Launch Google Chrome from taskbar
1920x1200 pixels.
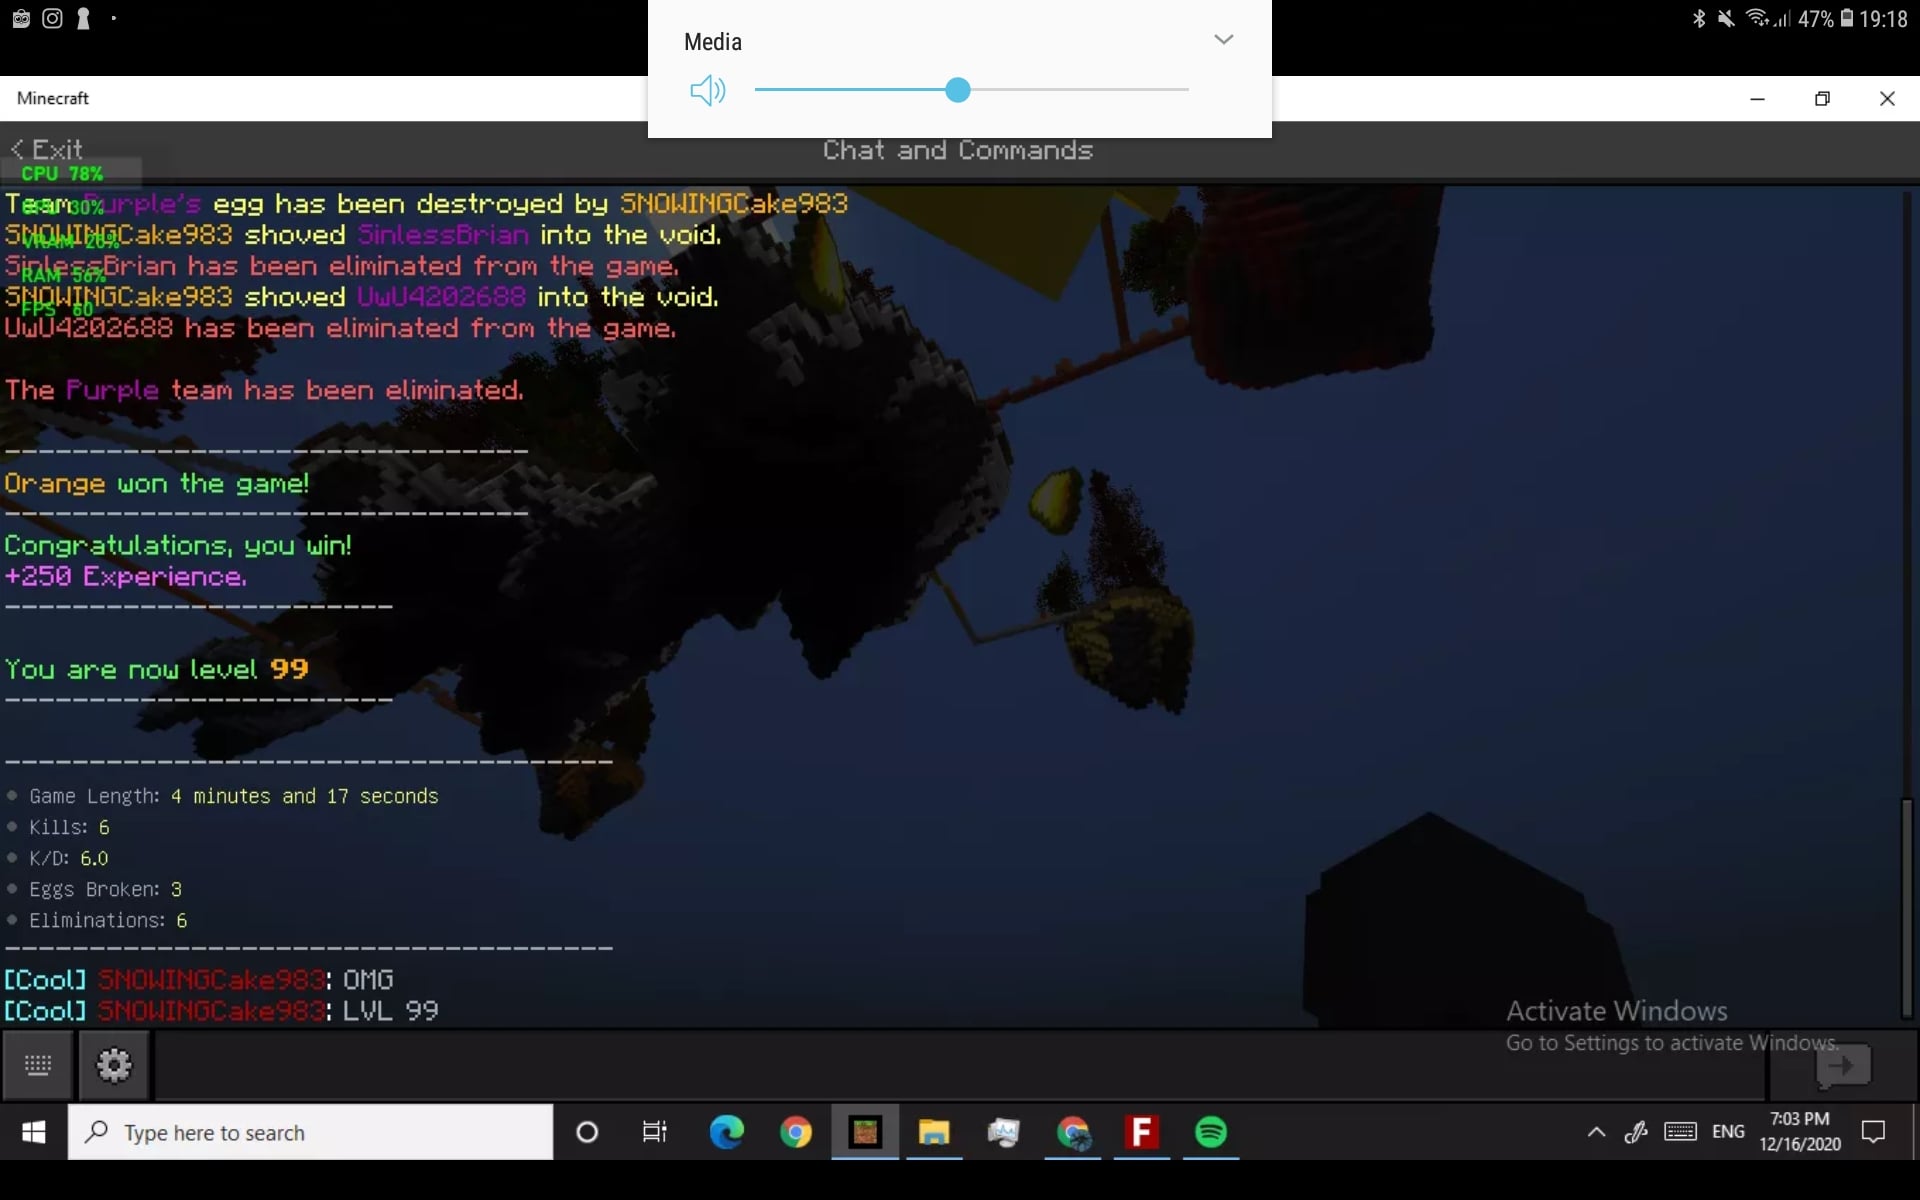click(796, 1132)
